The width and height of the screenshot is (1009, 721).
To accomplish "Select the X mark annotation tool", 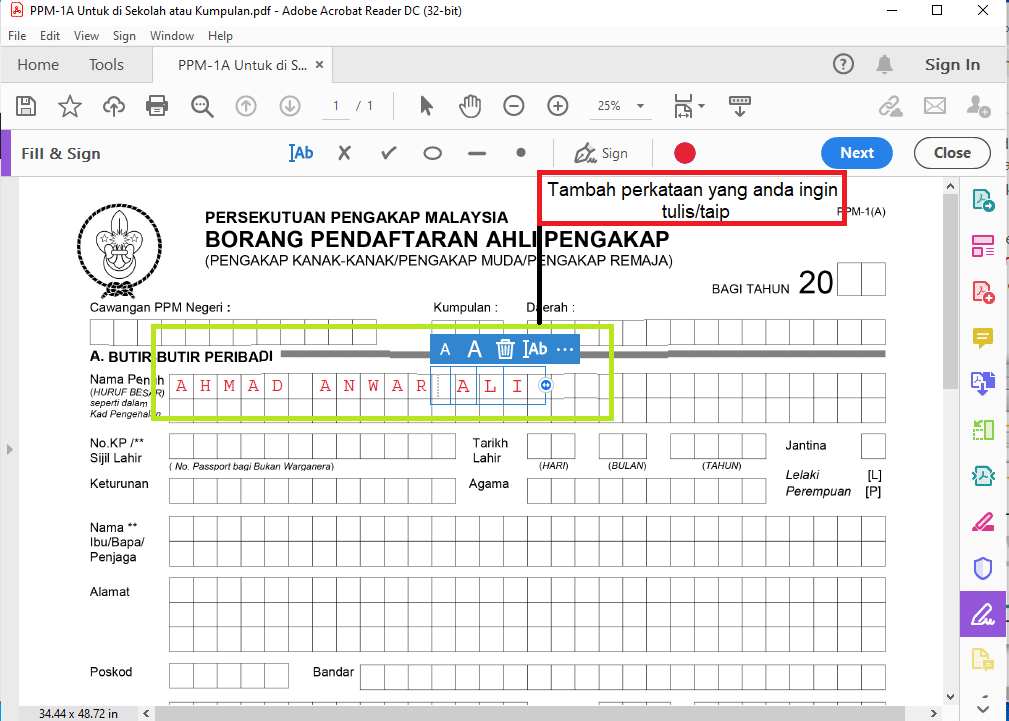I will pos(344,153).
